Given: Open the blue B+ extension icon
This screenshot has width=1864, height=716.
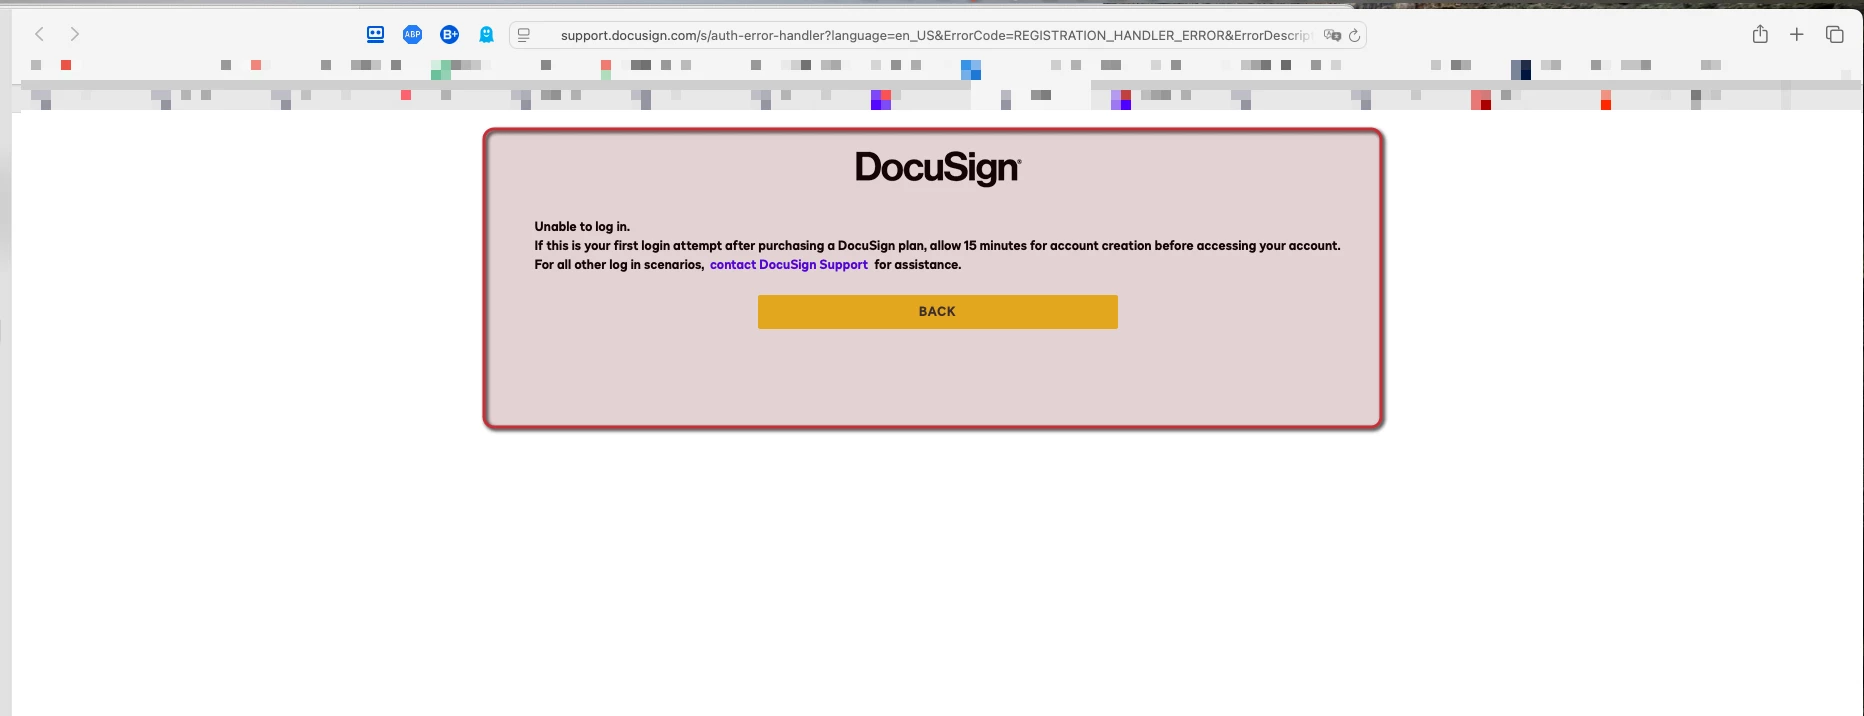Looking at the screenshot, I should (449, 34).
